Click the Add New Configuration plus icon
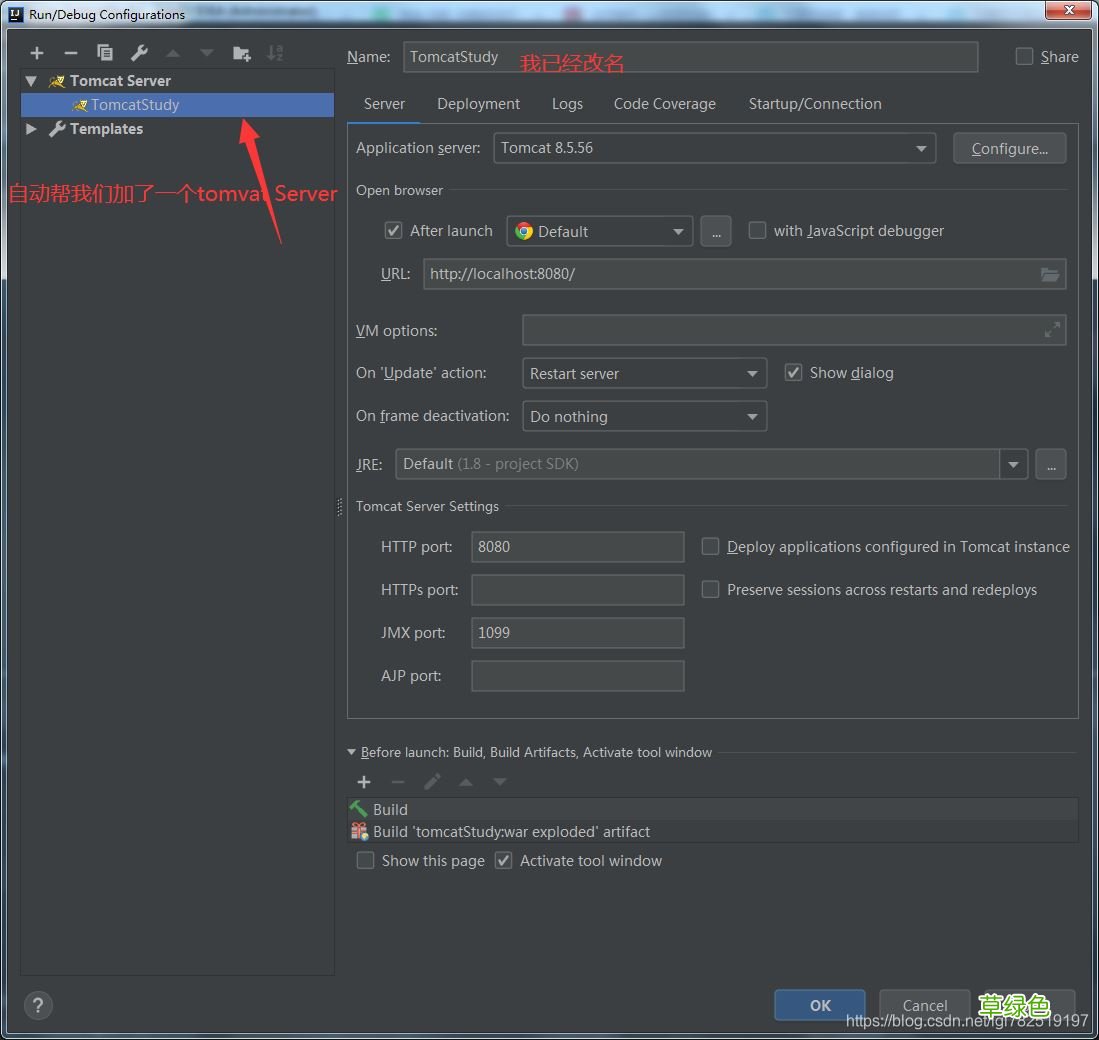 37,53
